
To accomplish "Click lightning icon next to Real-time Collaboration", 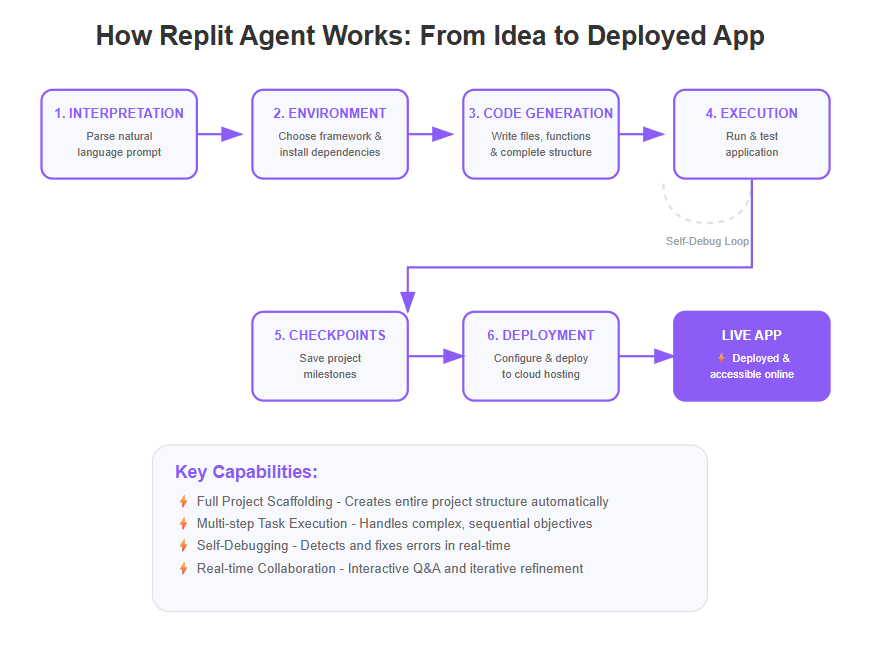I will [183, 568].
